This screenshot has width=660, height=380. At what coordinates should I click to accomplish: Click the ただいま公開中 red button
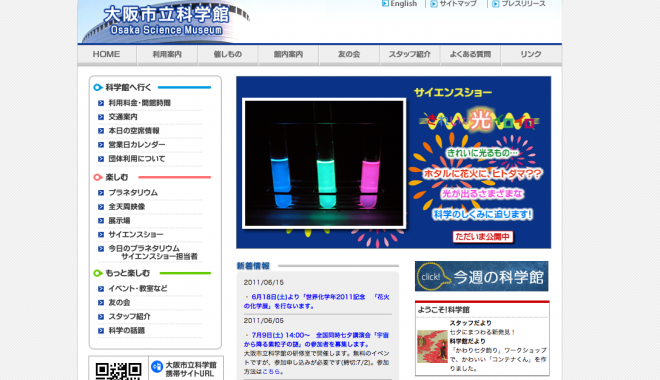(483, 237)
